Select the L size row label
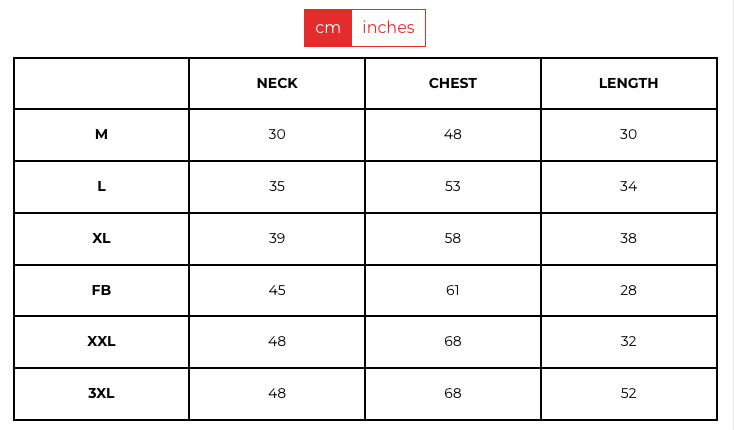This screenshot has height=430, width=734. (x=101, y=186)
